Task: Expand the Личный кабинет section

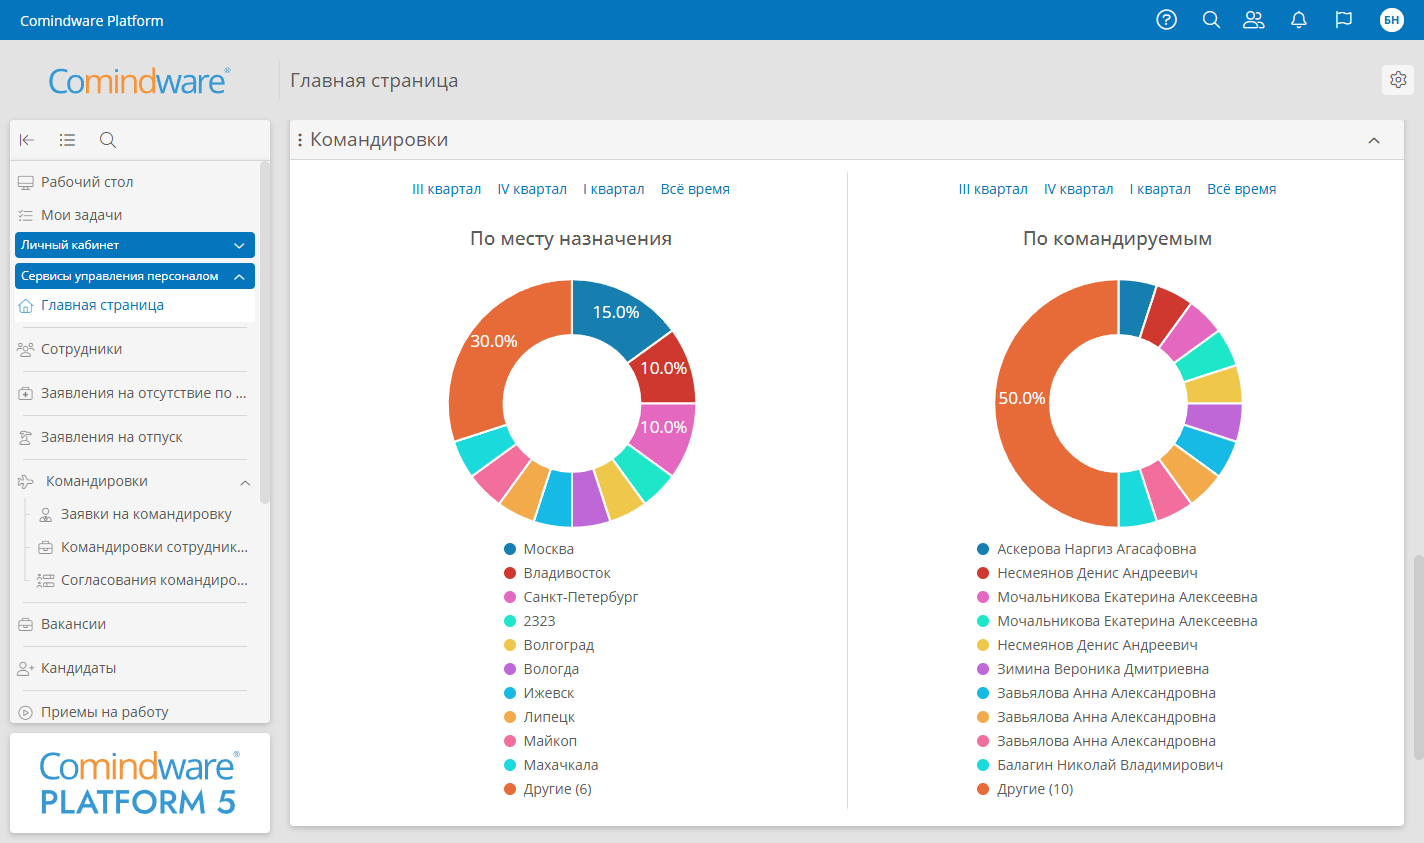Action: [239, 245]
